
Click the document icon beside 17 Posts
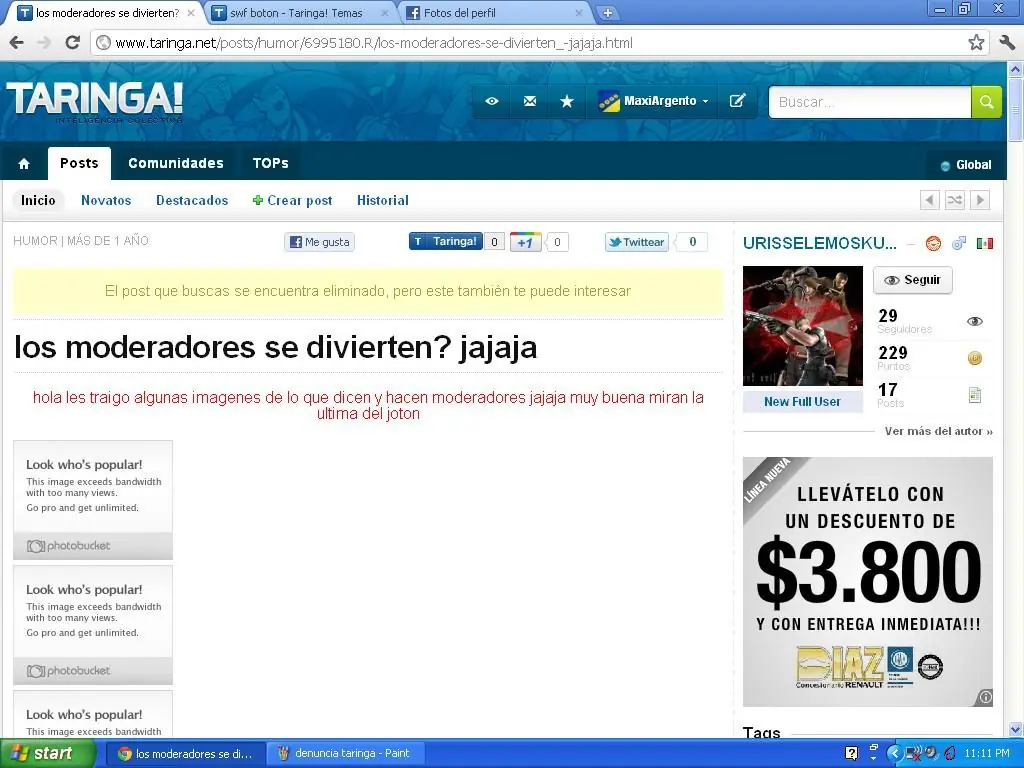(974, 395)
